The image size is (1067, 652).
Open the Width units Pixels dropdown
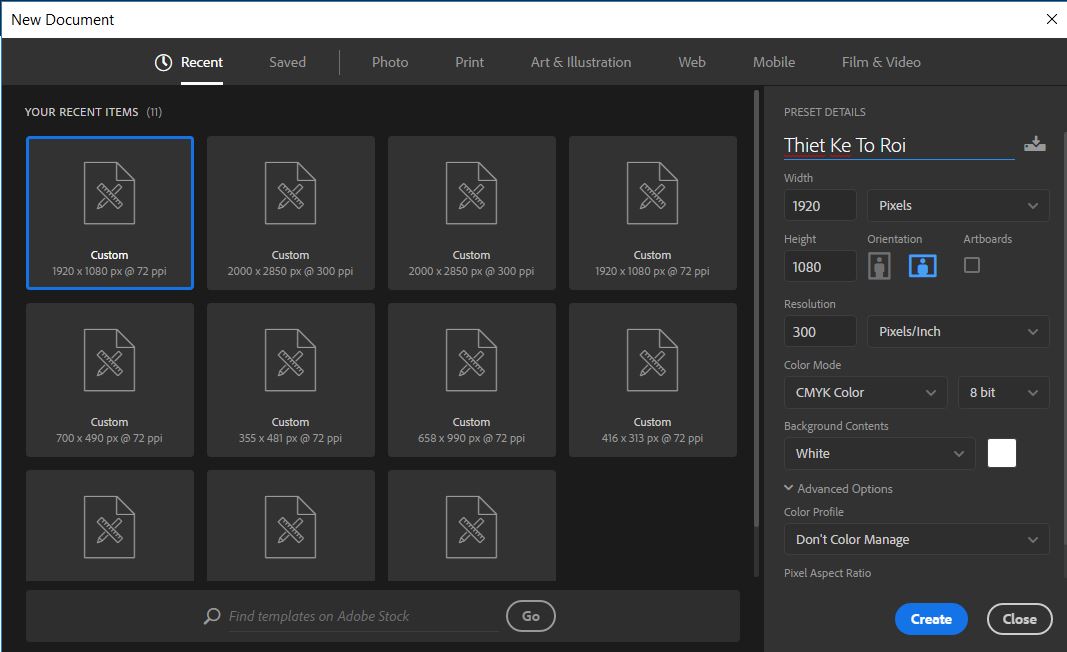click(956, 205)
